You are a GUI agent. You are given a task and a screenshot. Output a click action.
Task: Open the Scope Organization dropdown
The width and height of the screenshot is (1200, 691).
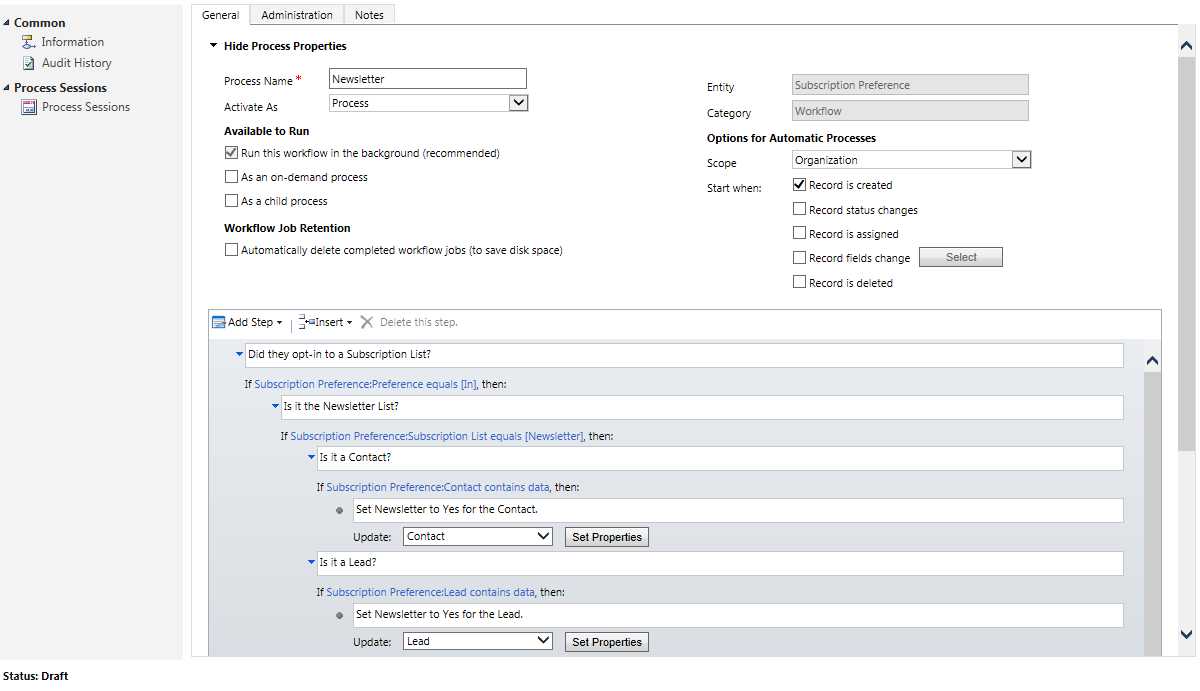tap(1020, 160)
